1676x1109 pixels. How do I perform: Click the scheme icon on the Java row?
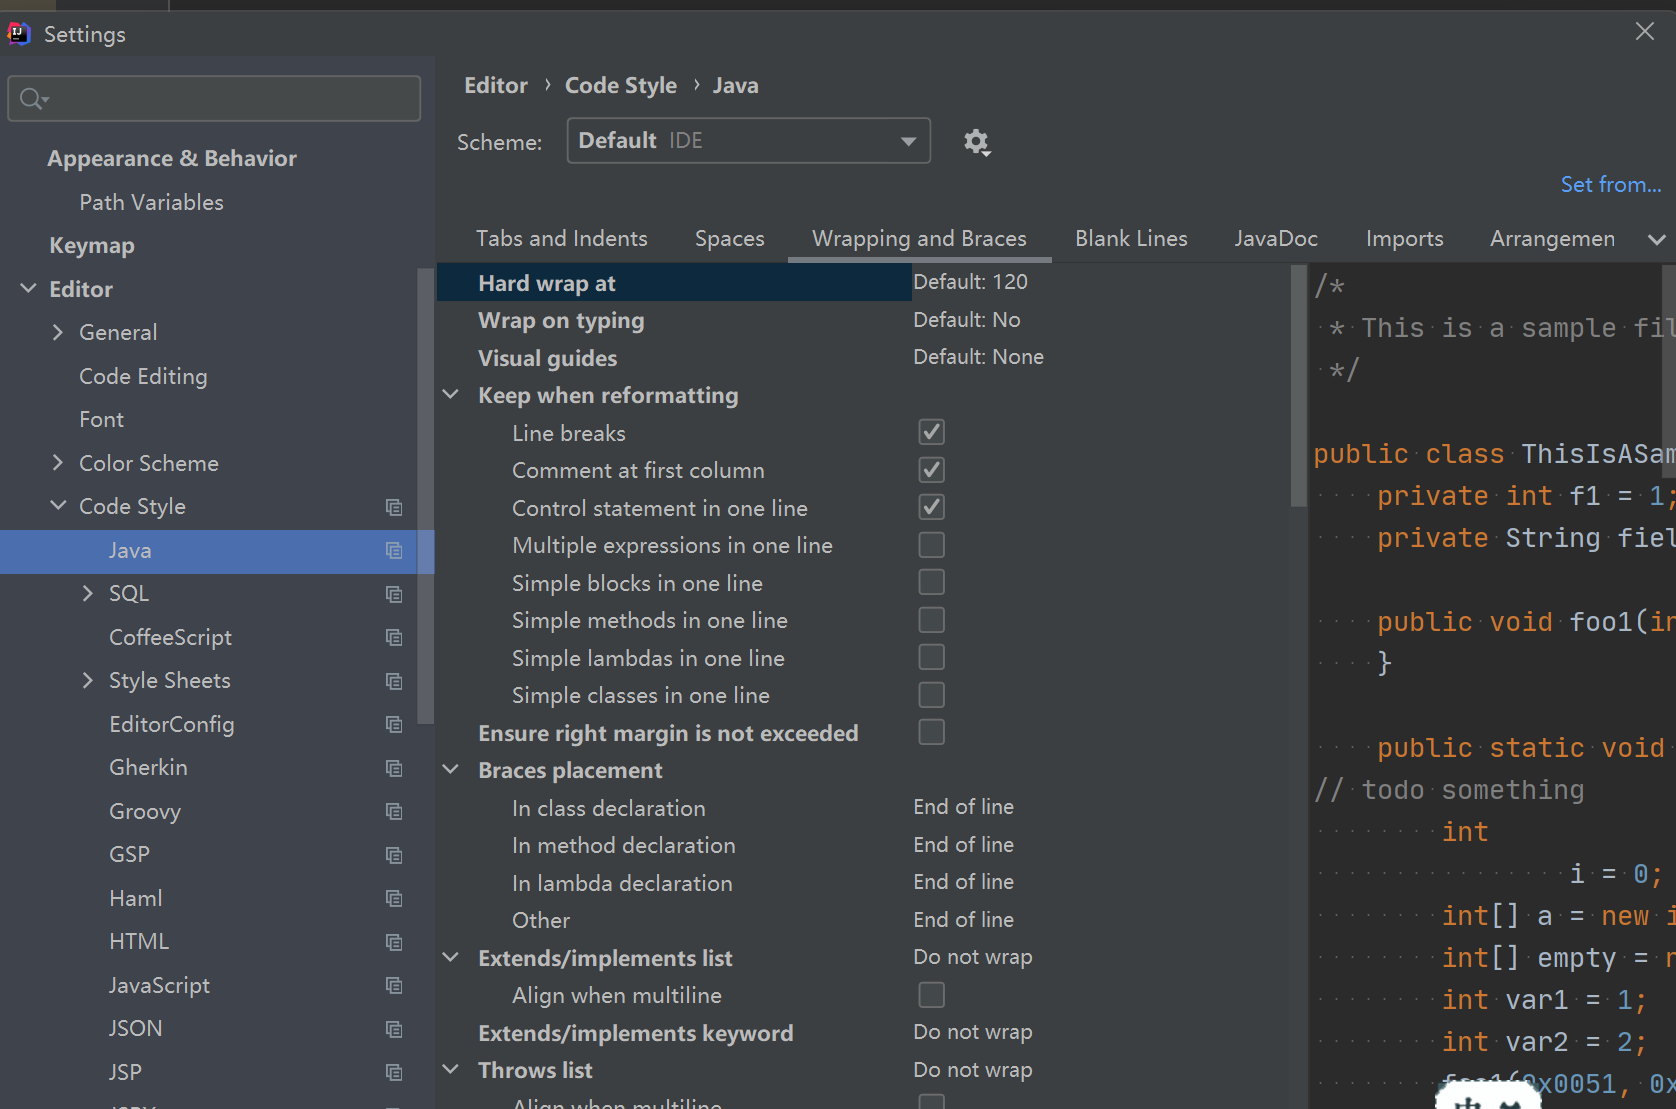click(394, 551)
